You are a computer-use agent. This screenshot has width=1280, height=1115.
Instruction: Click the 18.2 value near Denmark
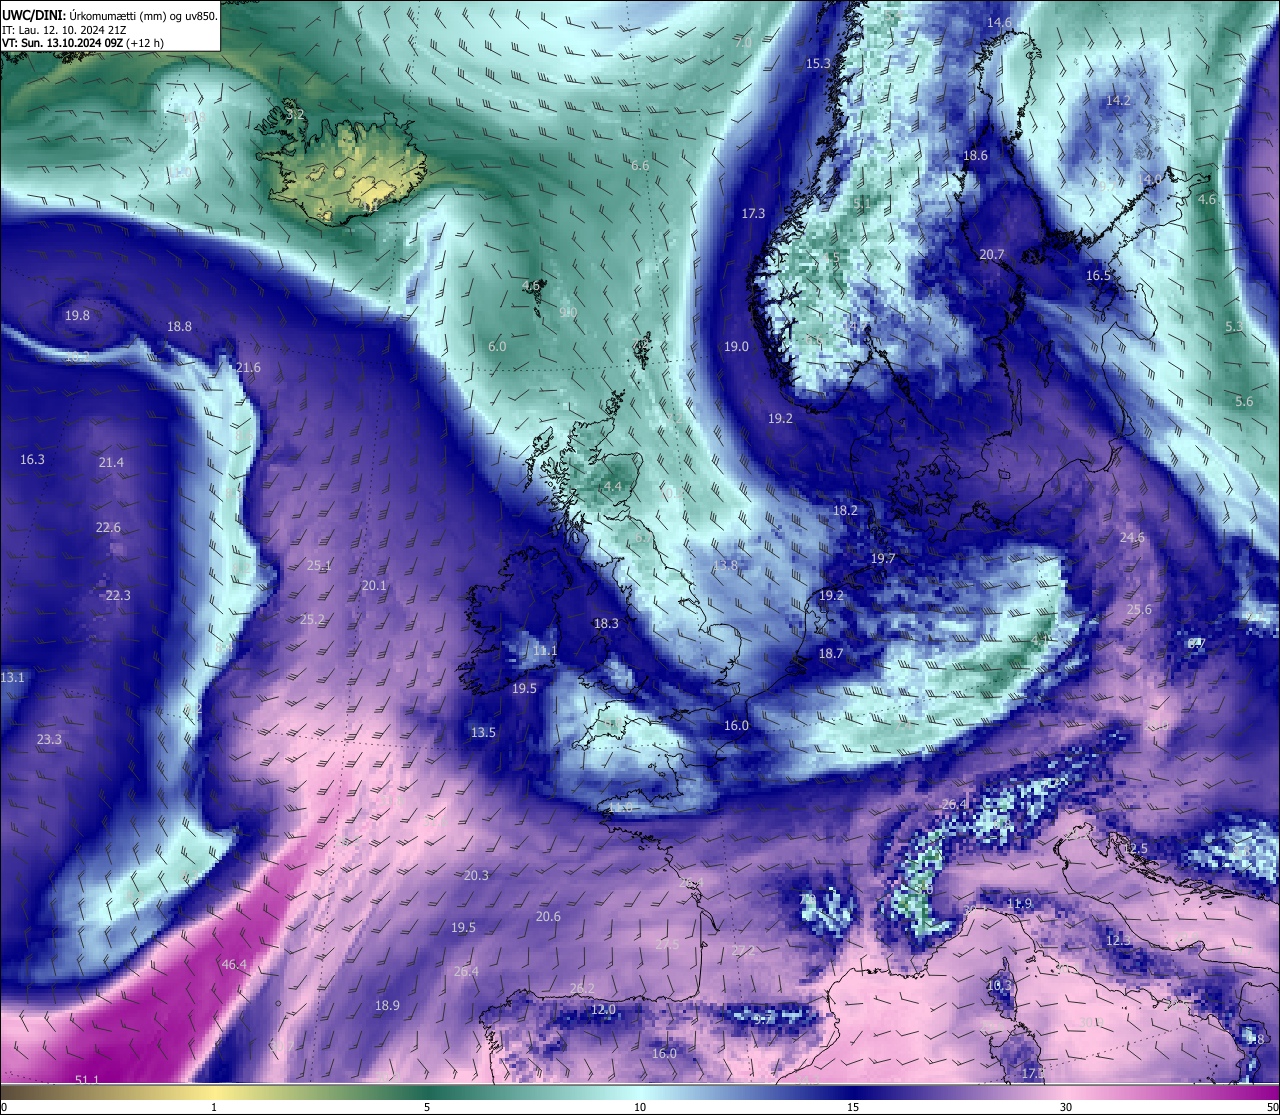(845, 511)
